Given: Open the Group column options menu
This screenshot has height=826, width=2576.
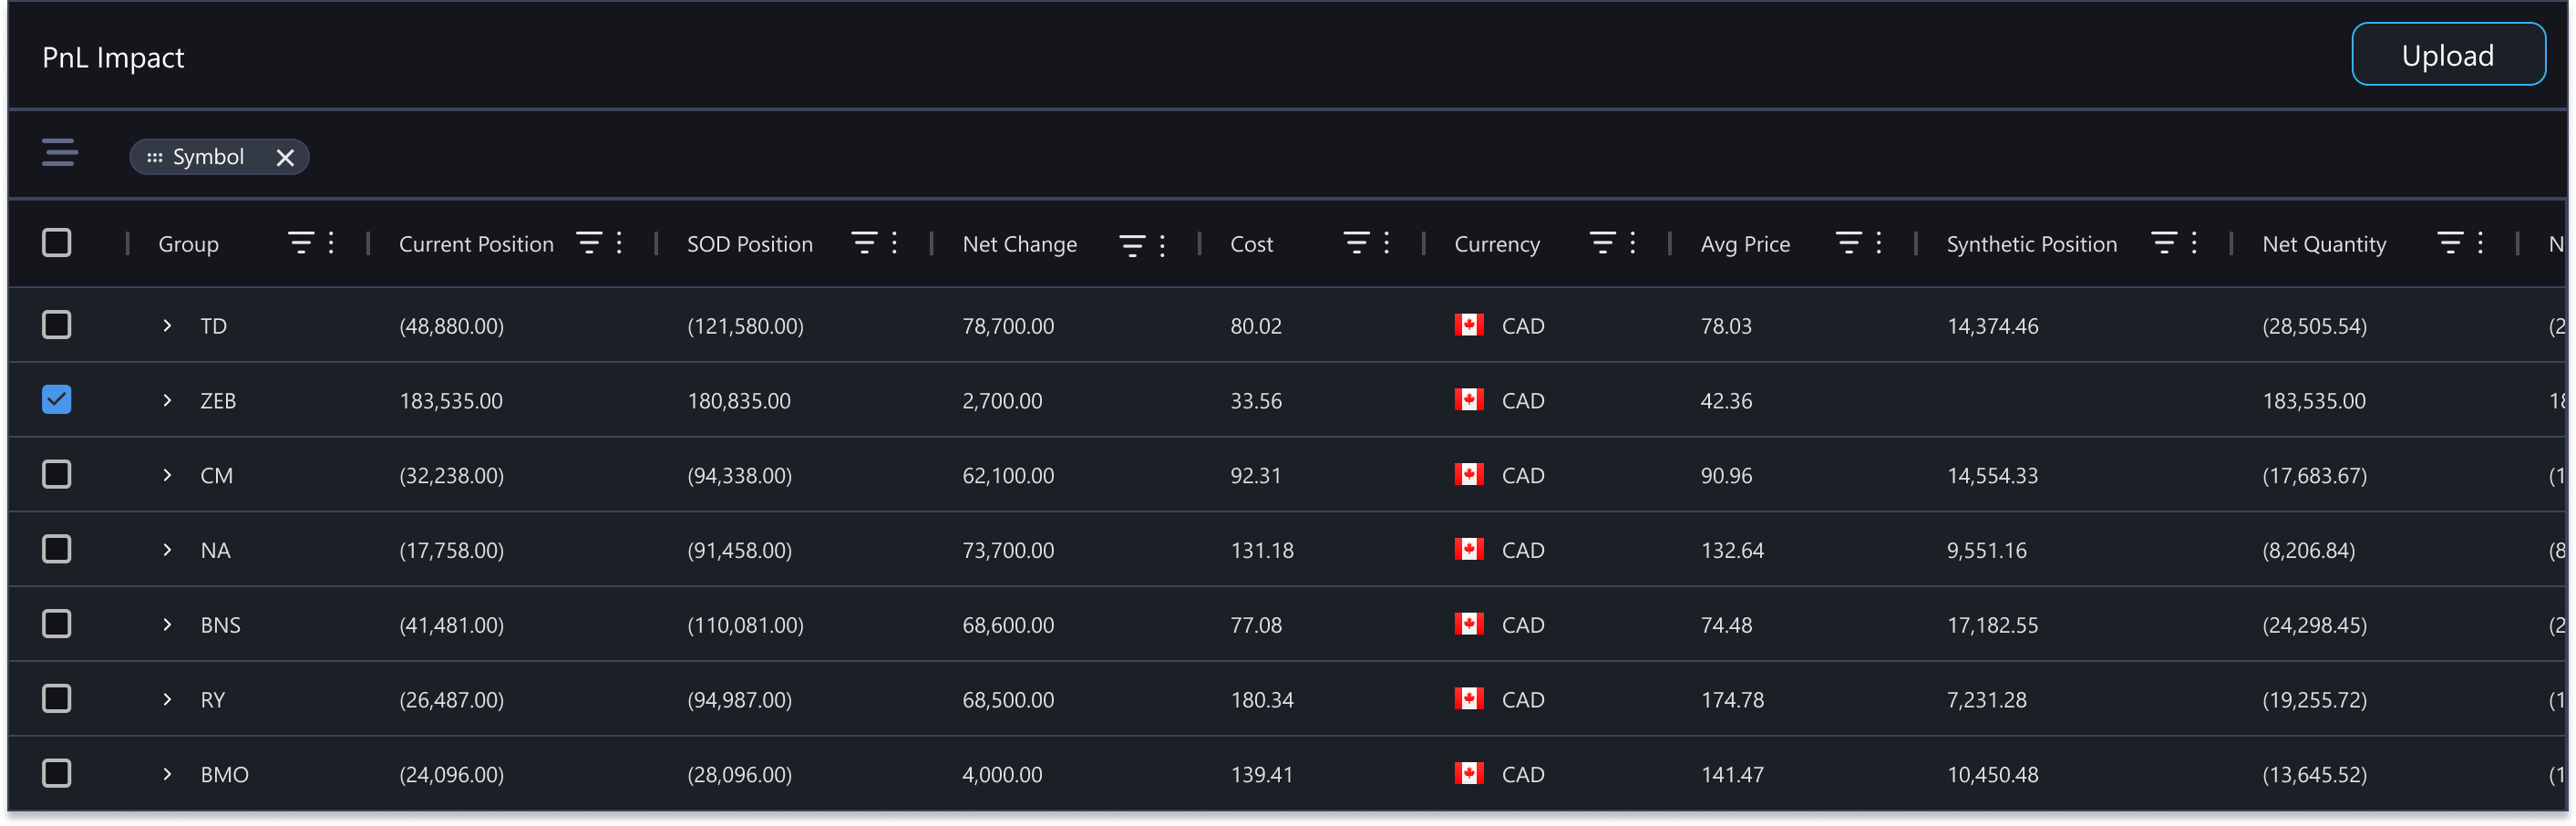Looking at the screenshot, I should tap(330, 242).
